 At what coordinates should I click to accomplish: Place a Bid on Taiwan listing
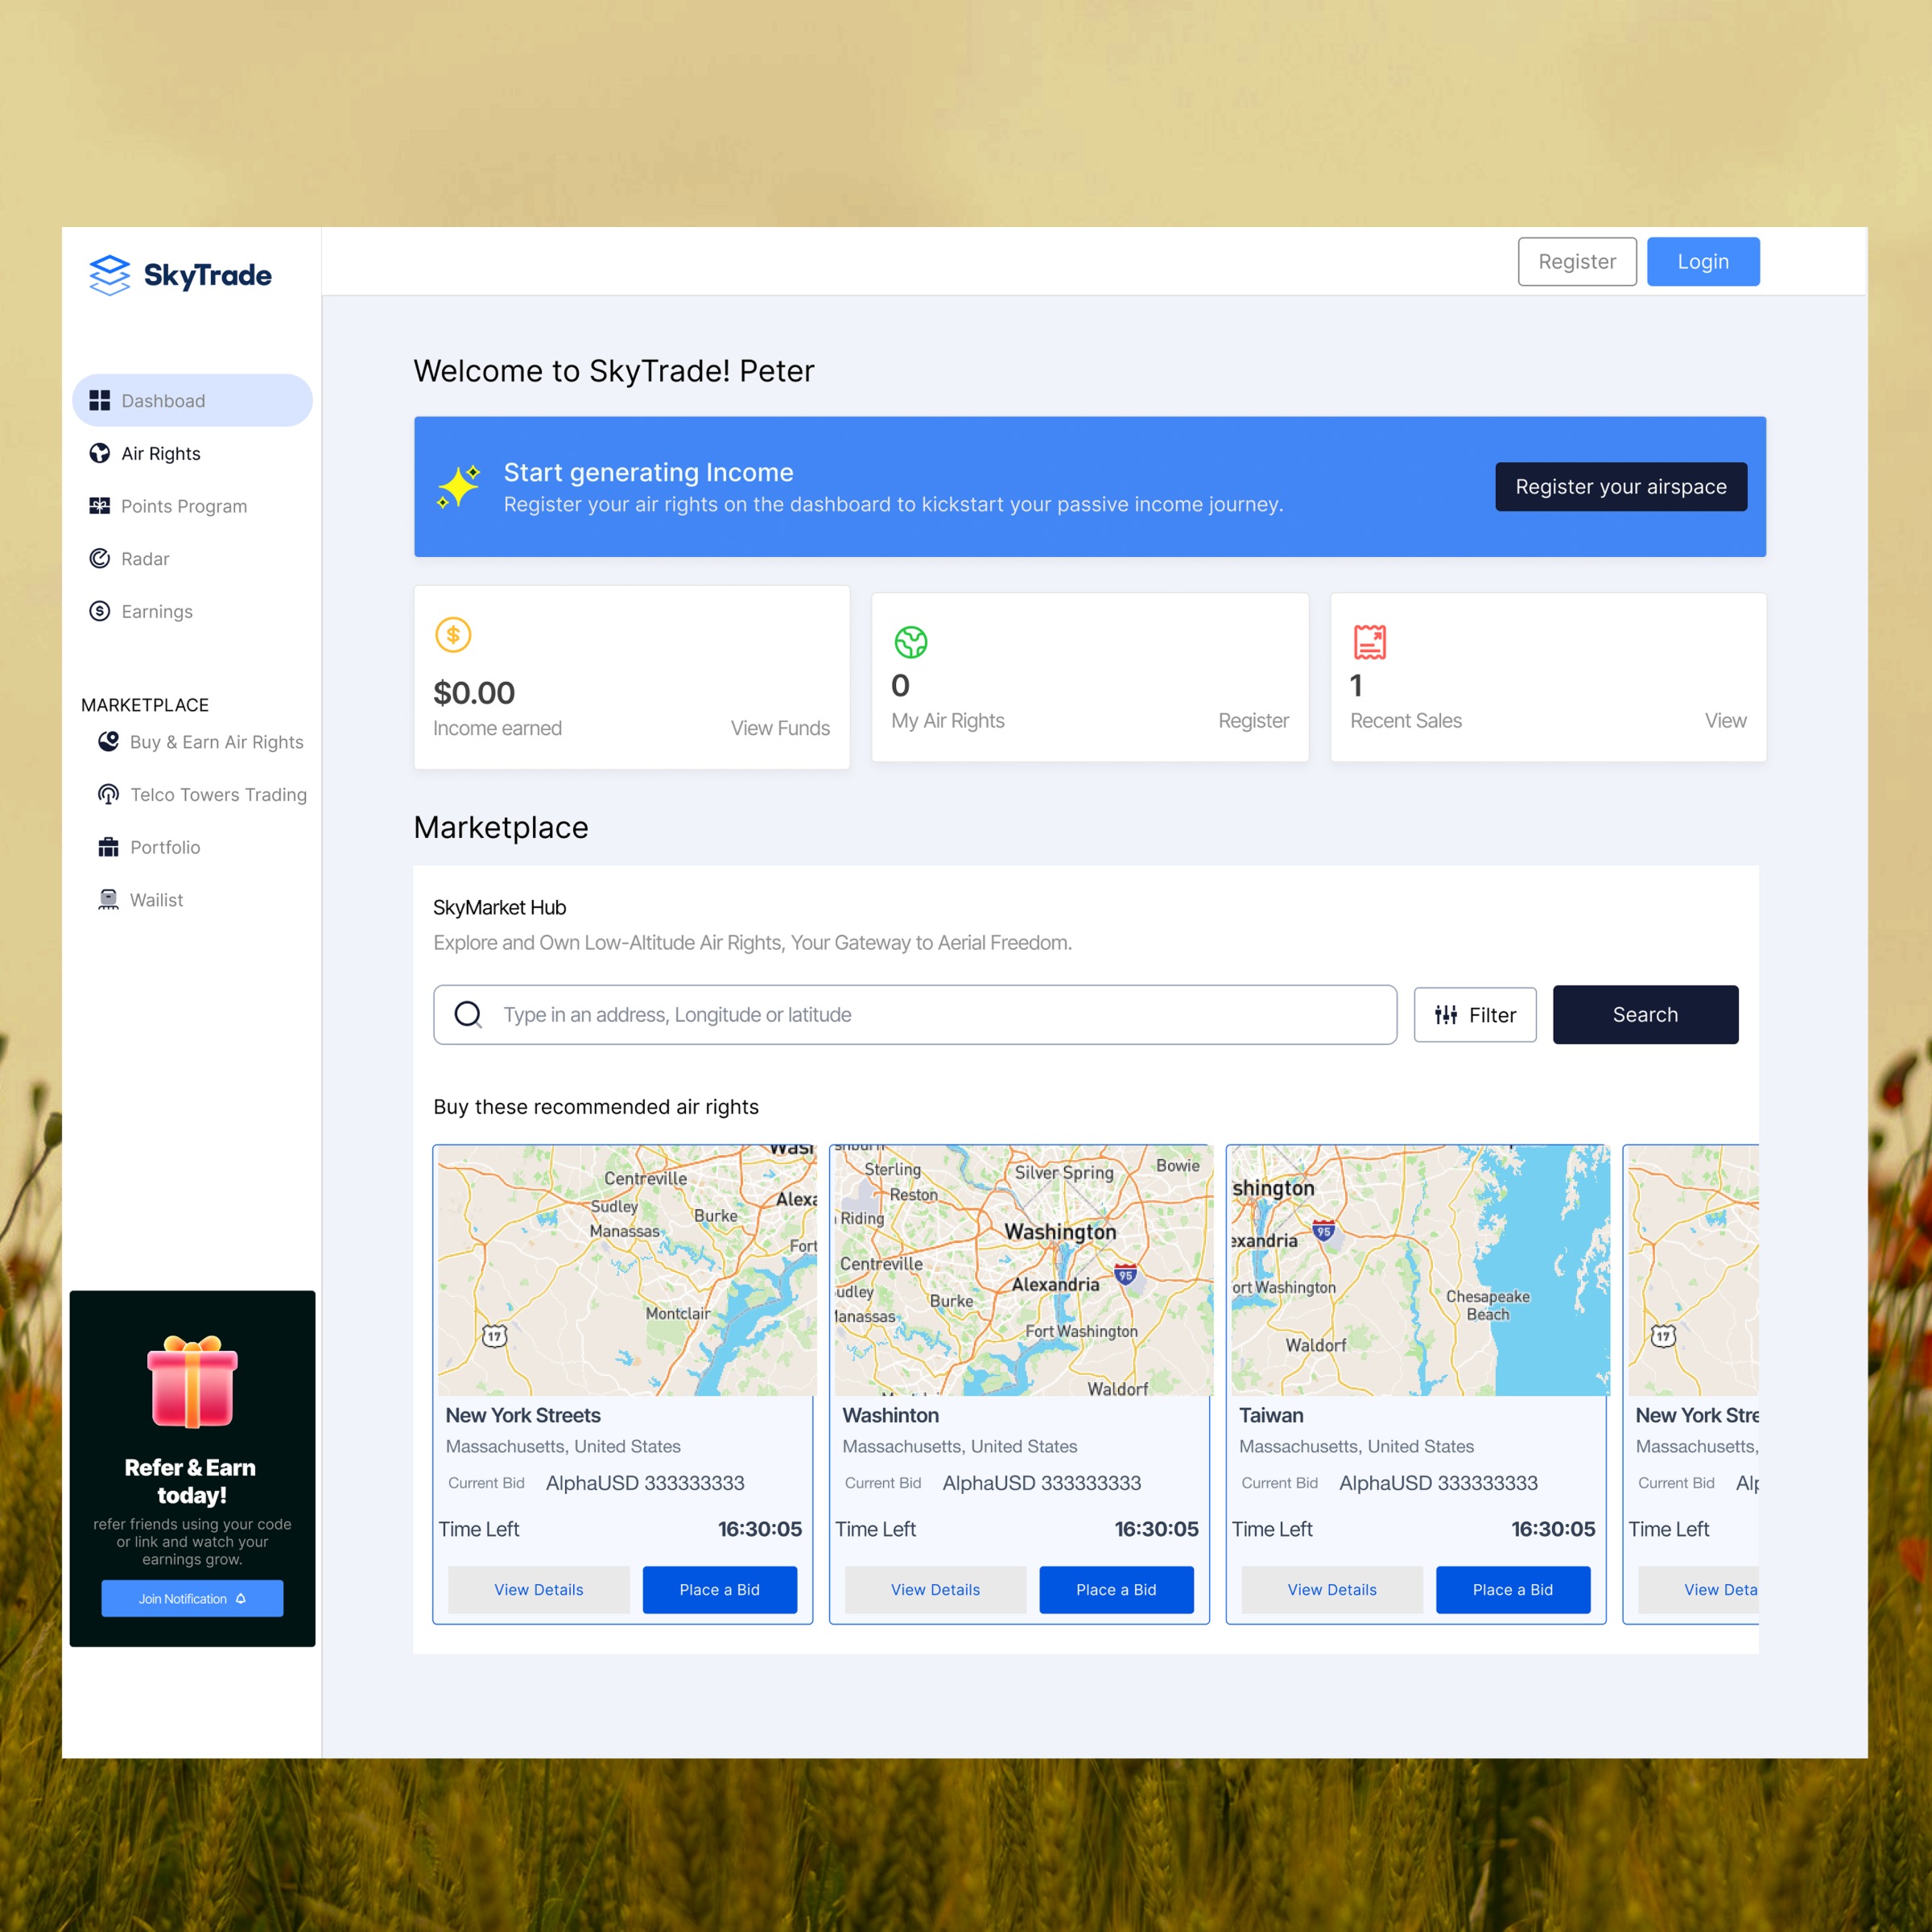[1512, 1589]
